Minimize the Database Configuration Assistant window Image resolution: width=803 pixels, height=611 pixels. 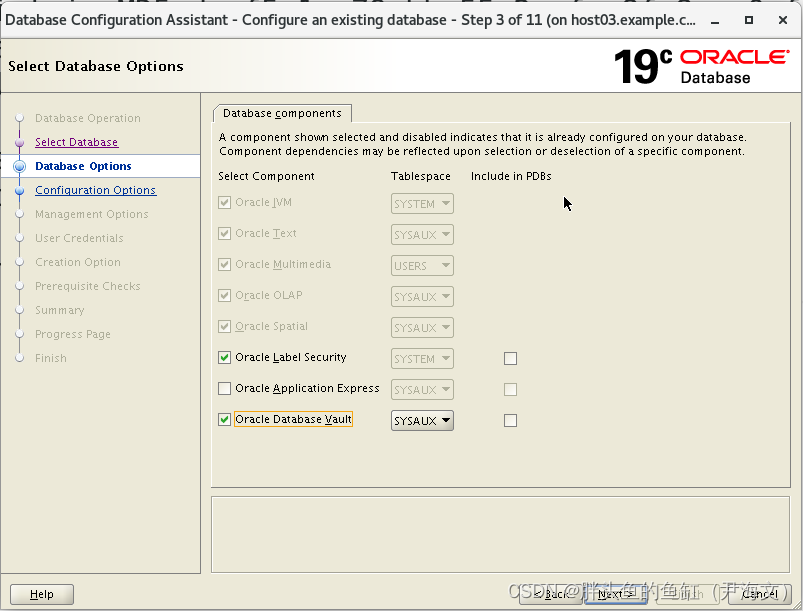[715, 20]
